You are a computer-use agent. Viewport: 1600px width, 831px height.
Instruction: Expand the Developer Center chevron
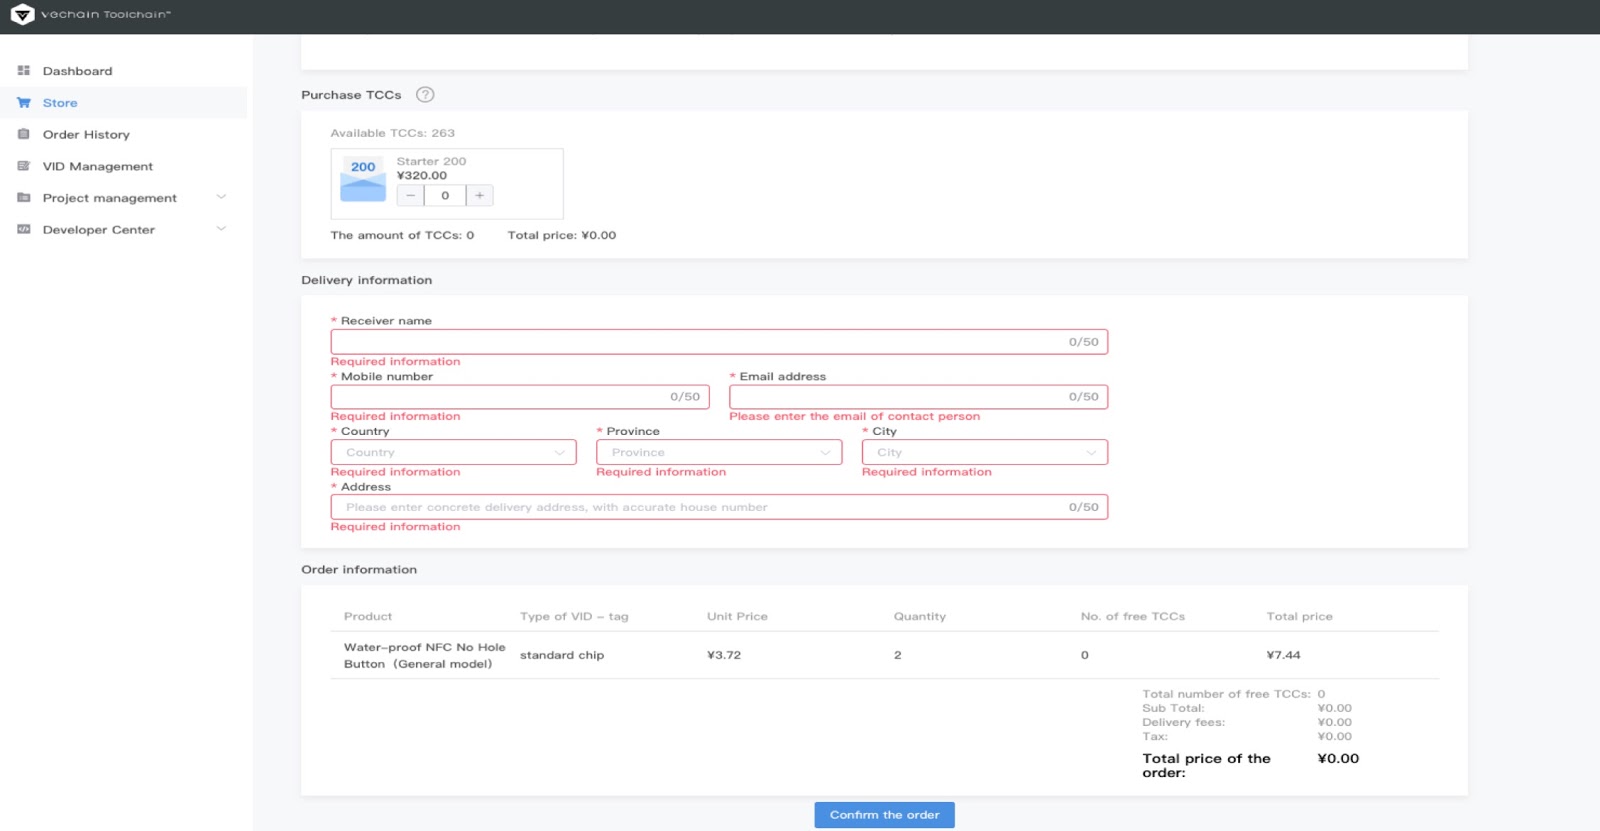[x=221, y=229]
